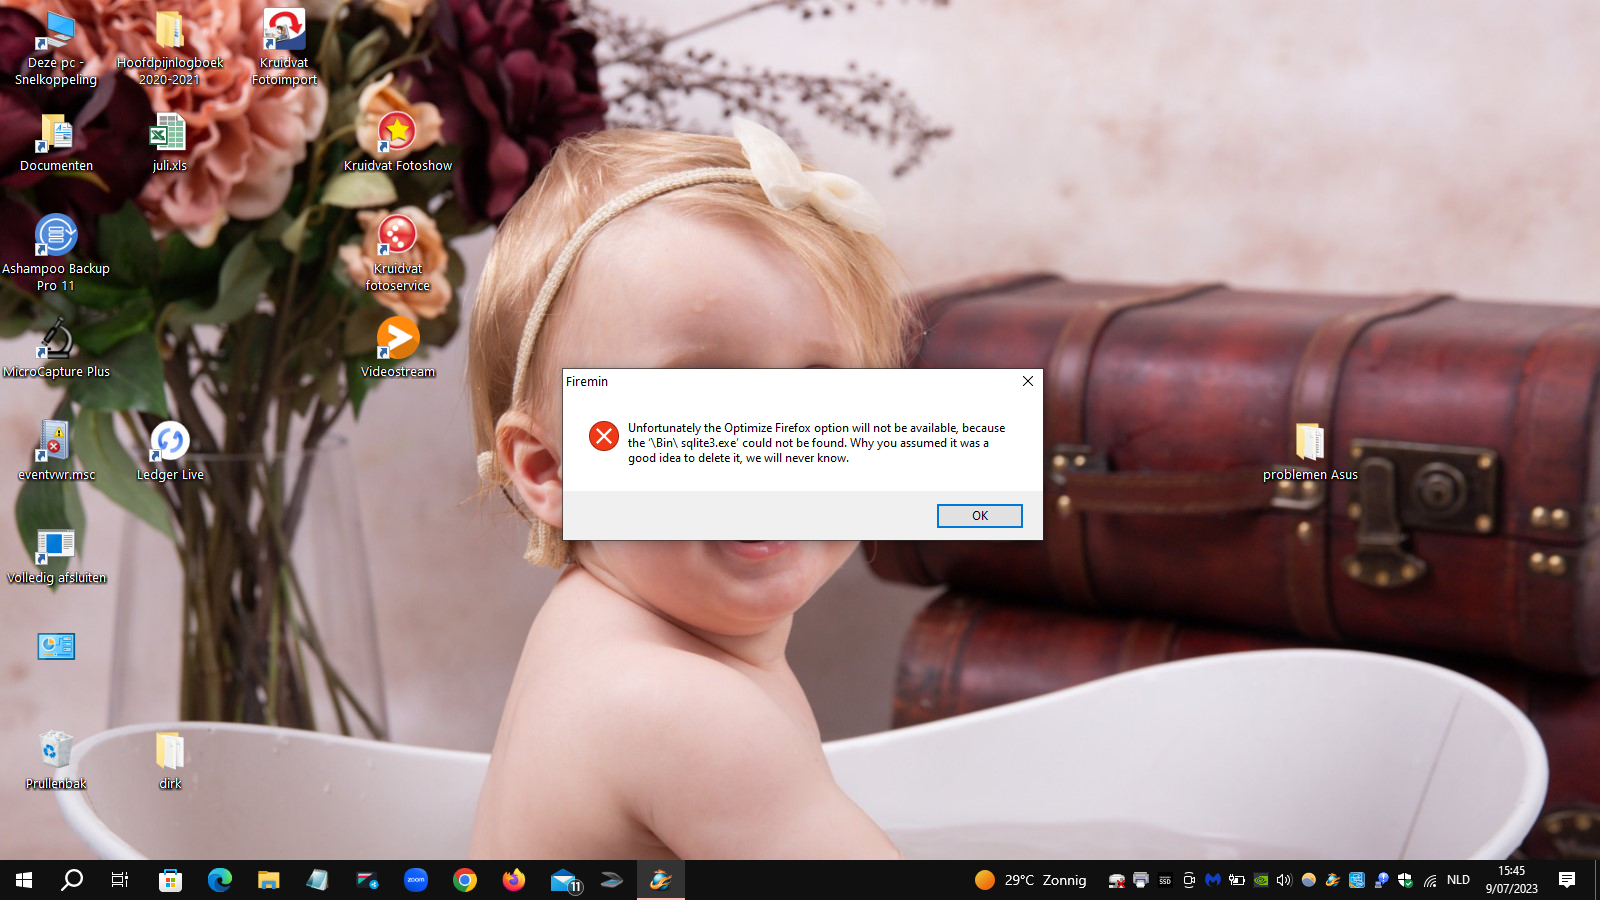Open Zoom from the taskbar

point(415,880)
